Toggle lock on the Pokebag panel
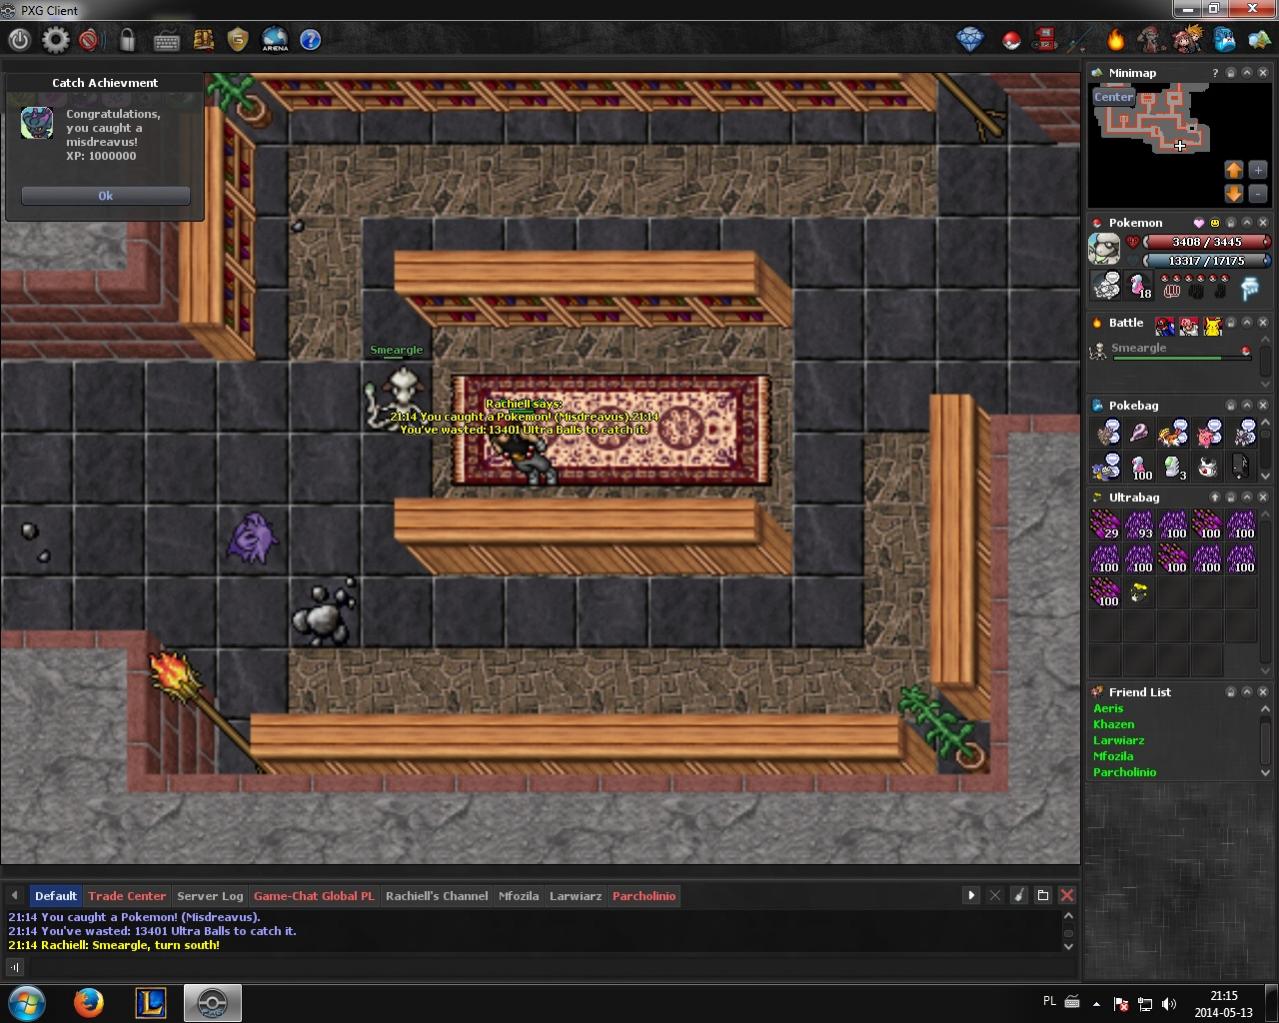 (1231, 406)
